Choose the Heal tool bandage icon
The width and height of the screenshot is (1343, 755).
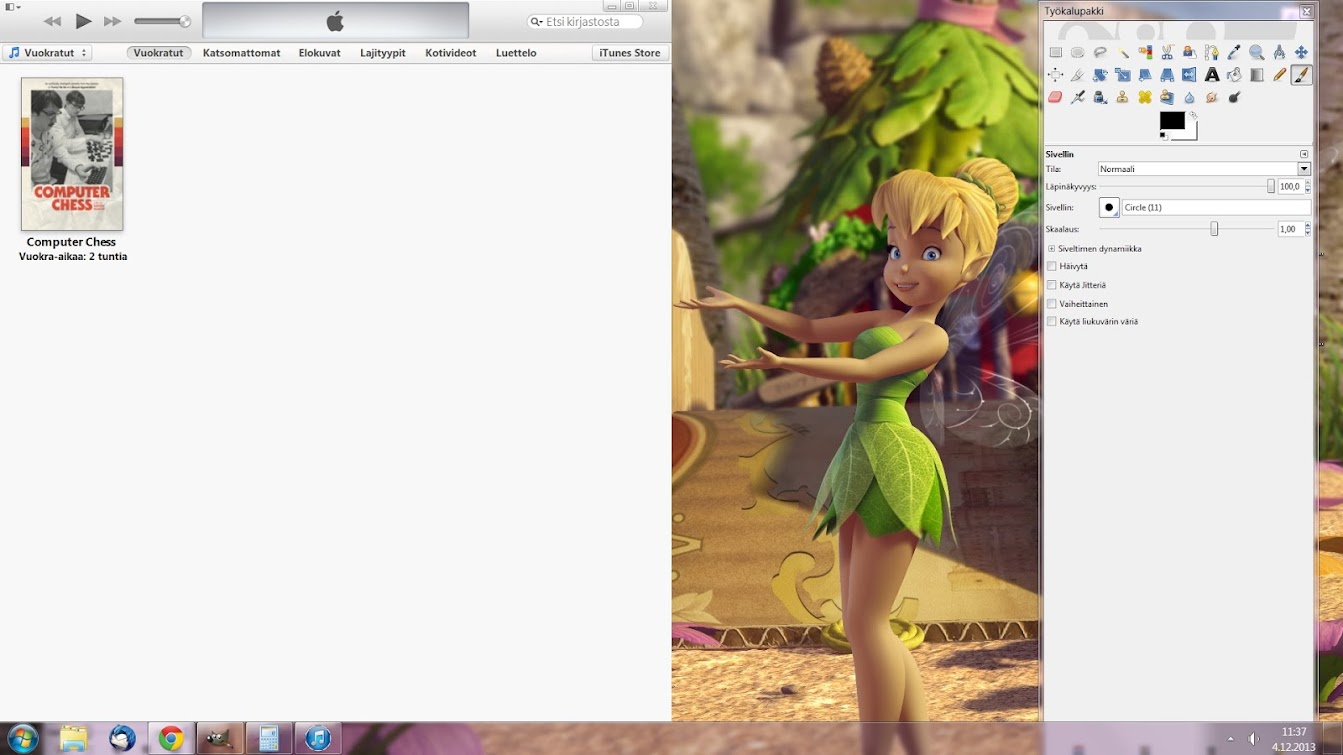coord(1145,97)
